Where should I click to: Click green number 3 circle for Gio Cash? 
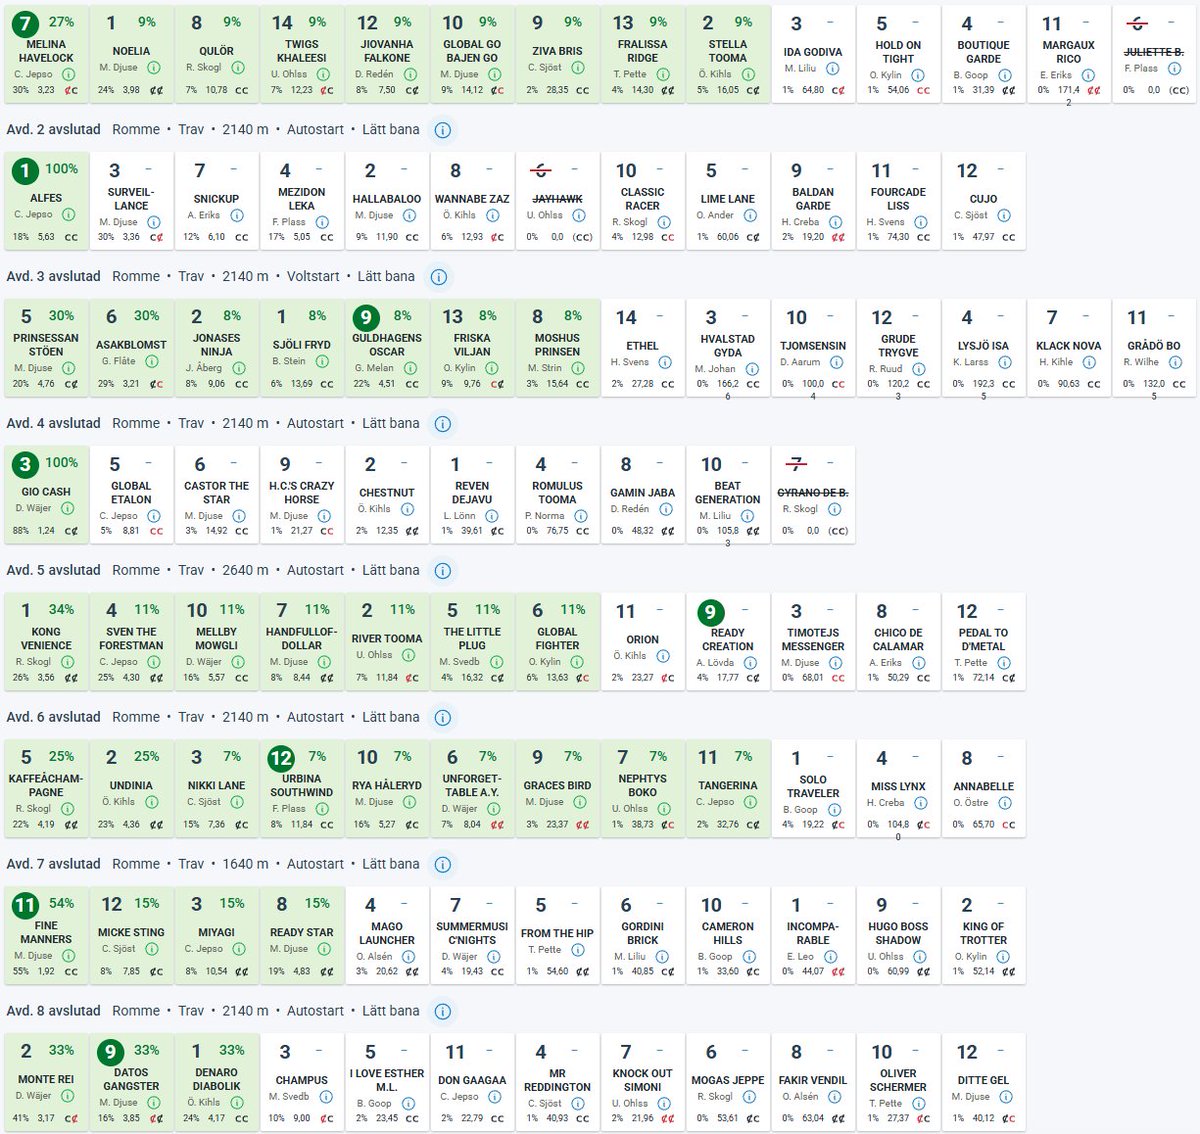[25, 464]
